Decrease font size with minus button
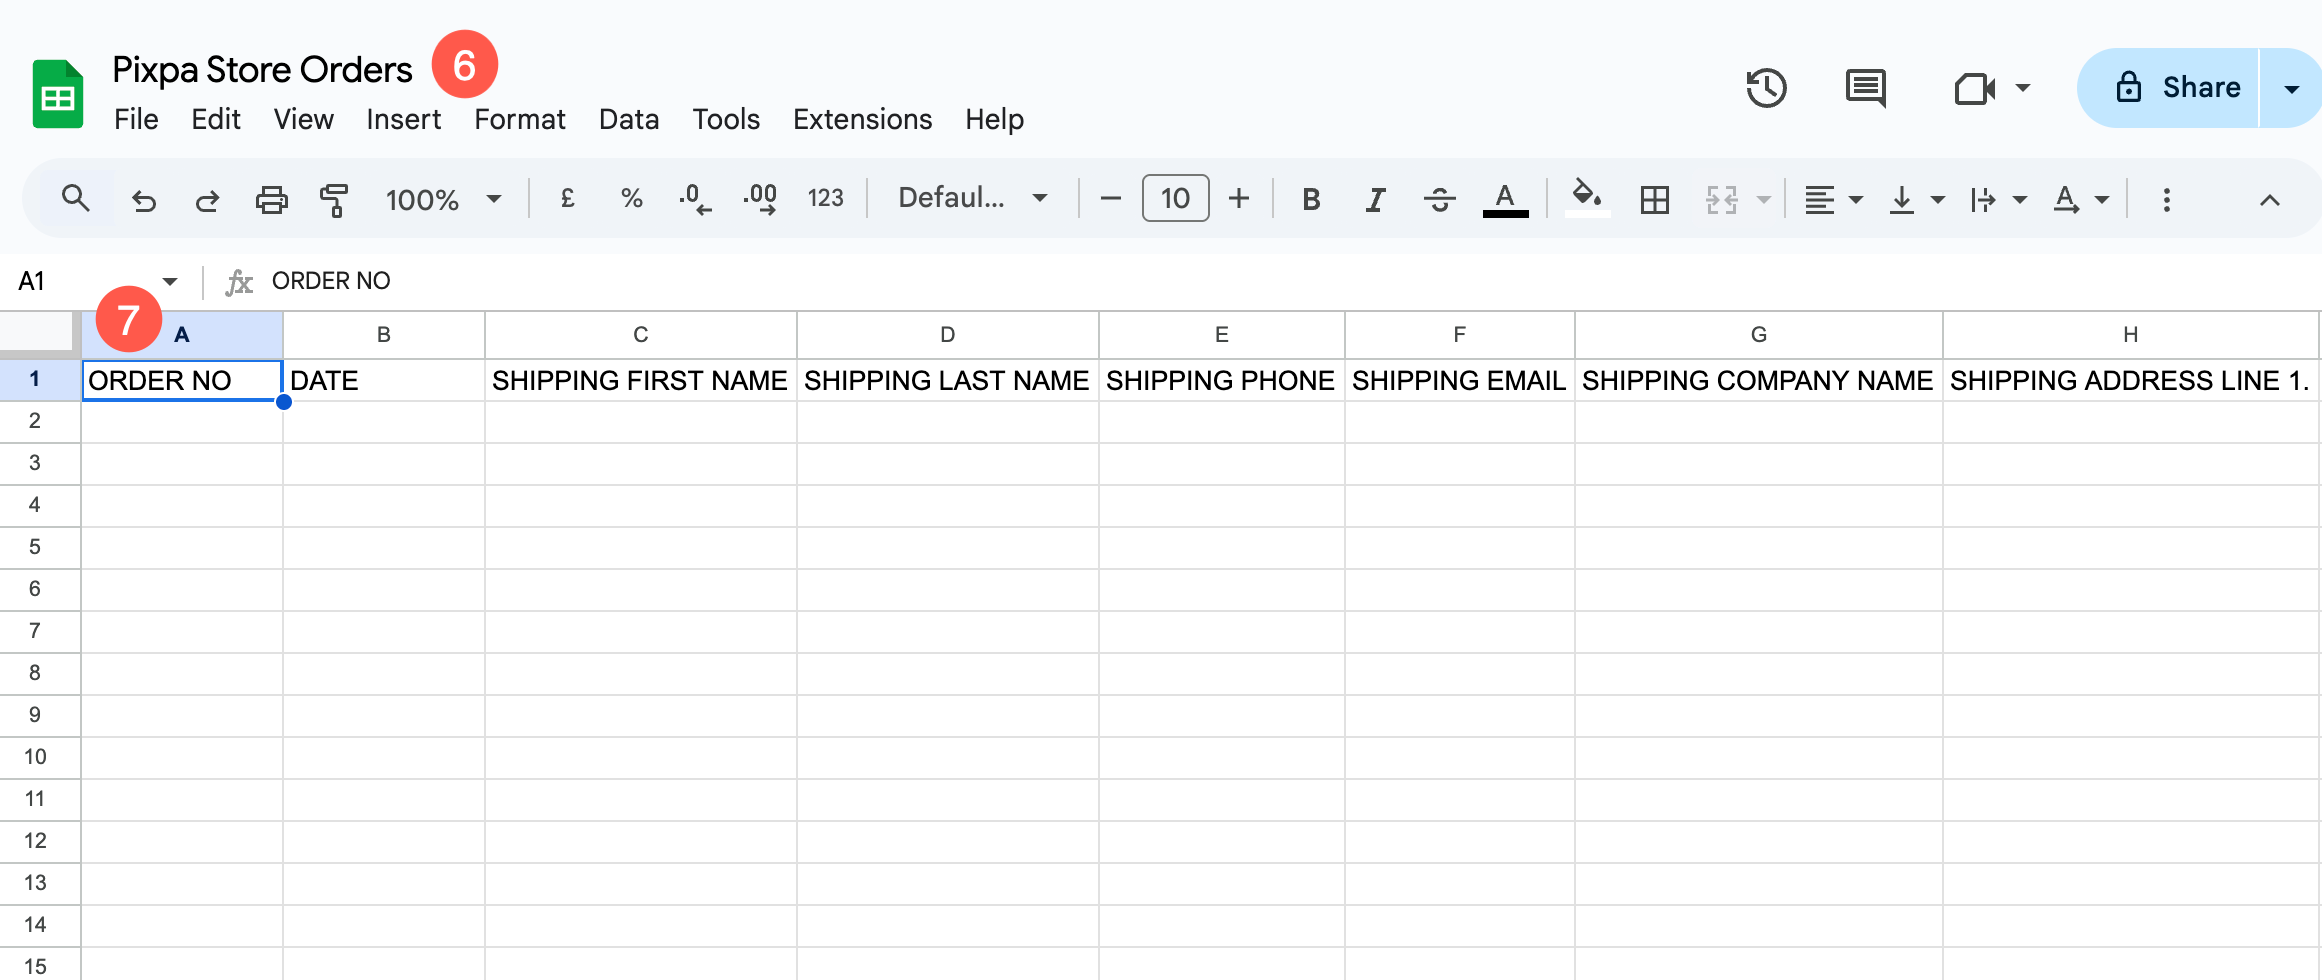2322x980 pixels. pyautogui.click(x=1110, y=199)
